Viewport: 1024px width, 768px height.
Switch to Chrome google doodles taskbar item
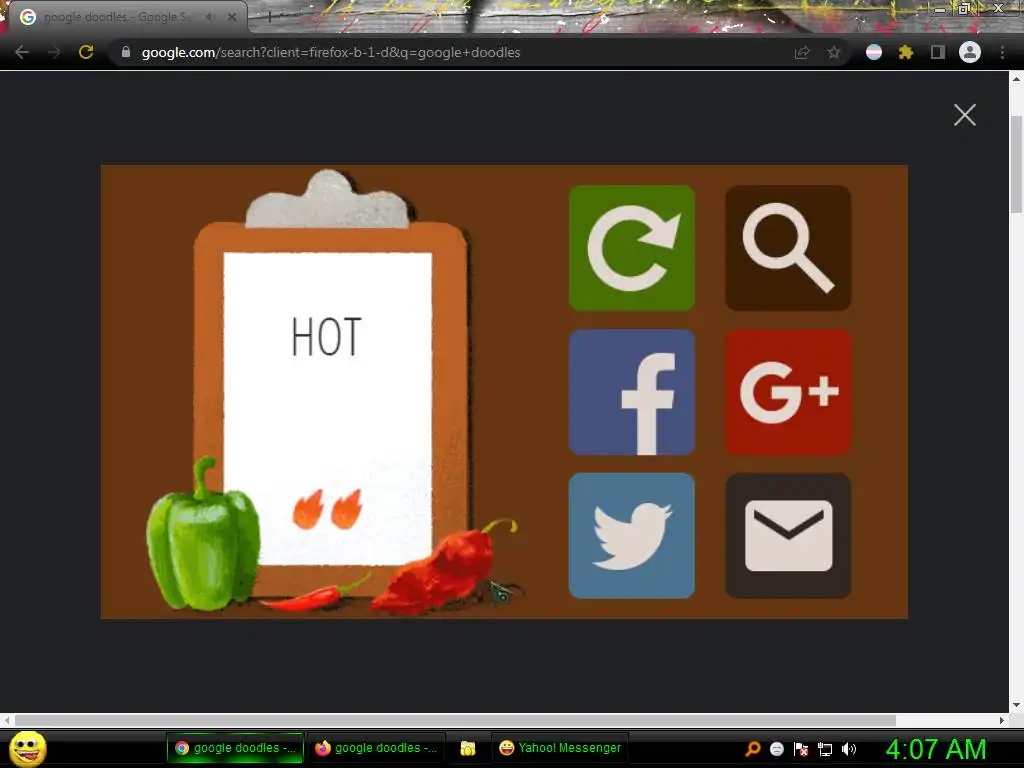[x=235, y=748]
